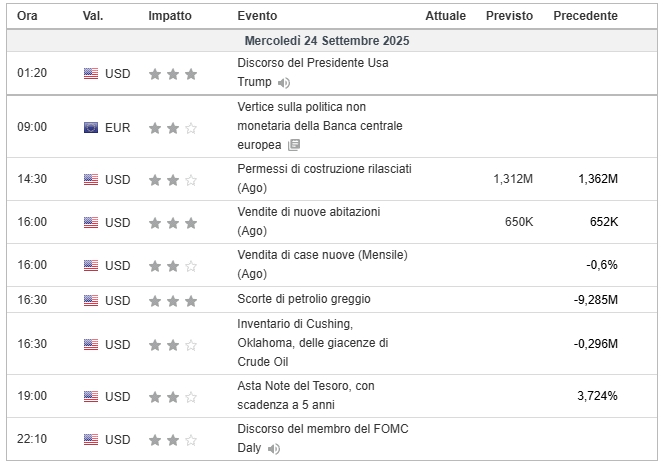663x466 pixels.
Task: Click the Evento column header
Action: point(258,16)
